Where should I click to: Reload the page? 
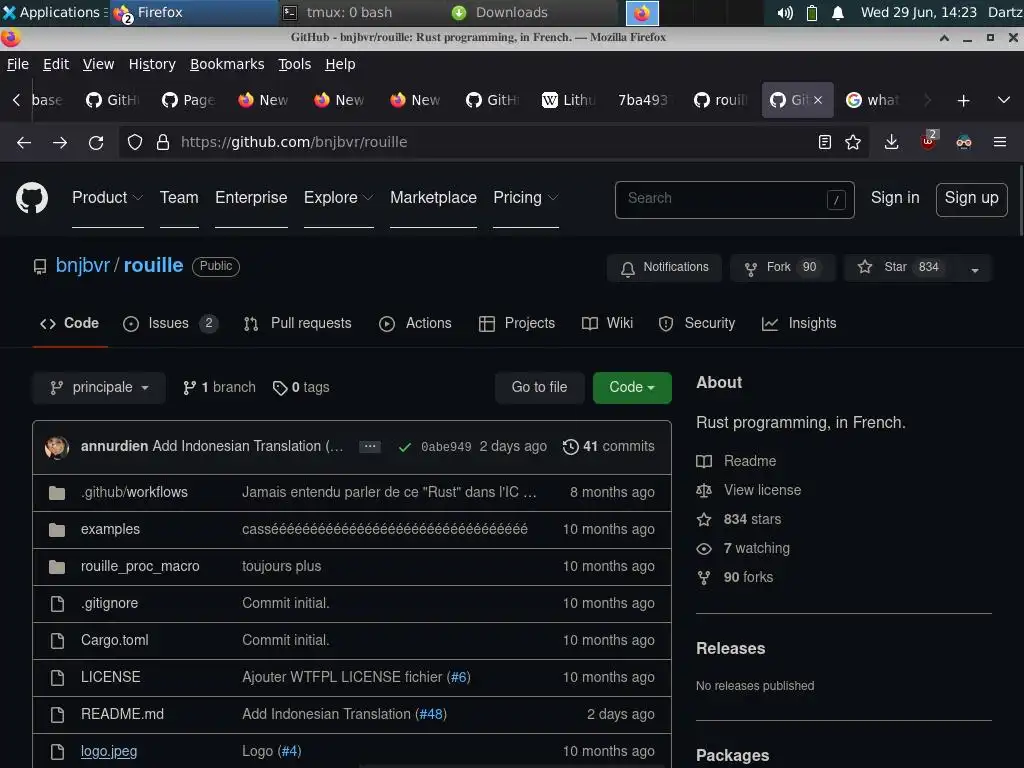point(96,142)
